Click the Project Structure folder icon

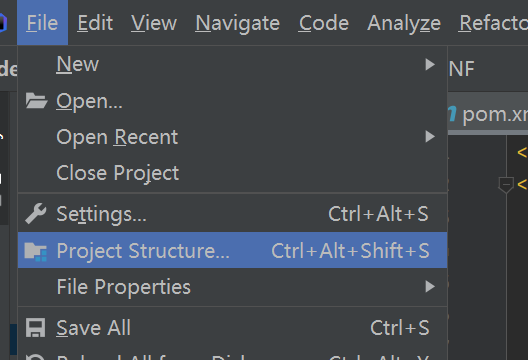pyautogui.click(x=36, y=252)
